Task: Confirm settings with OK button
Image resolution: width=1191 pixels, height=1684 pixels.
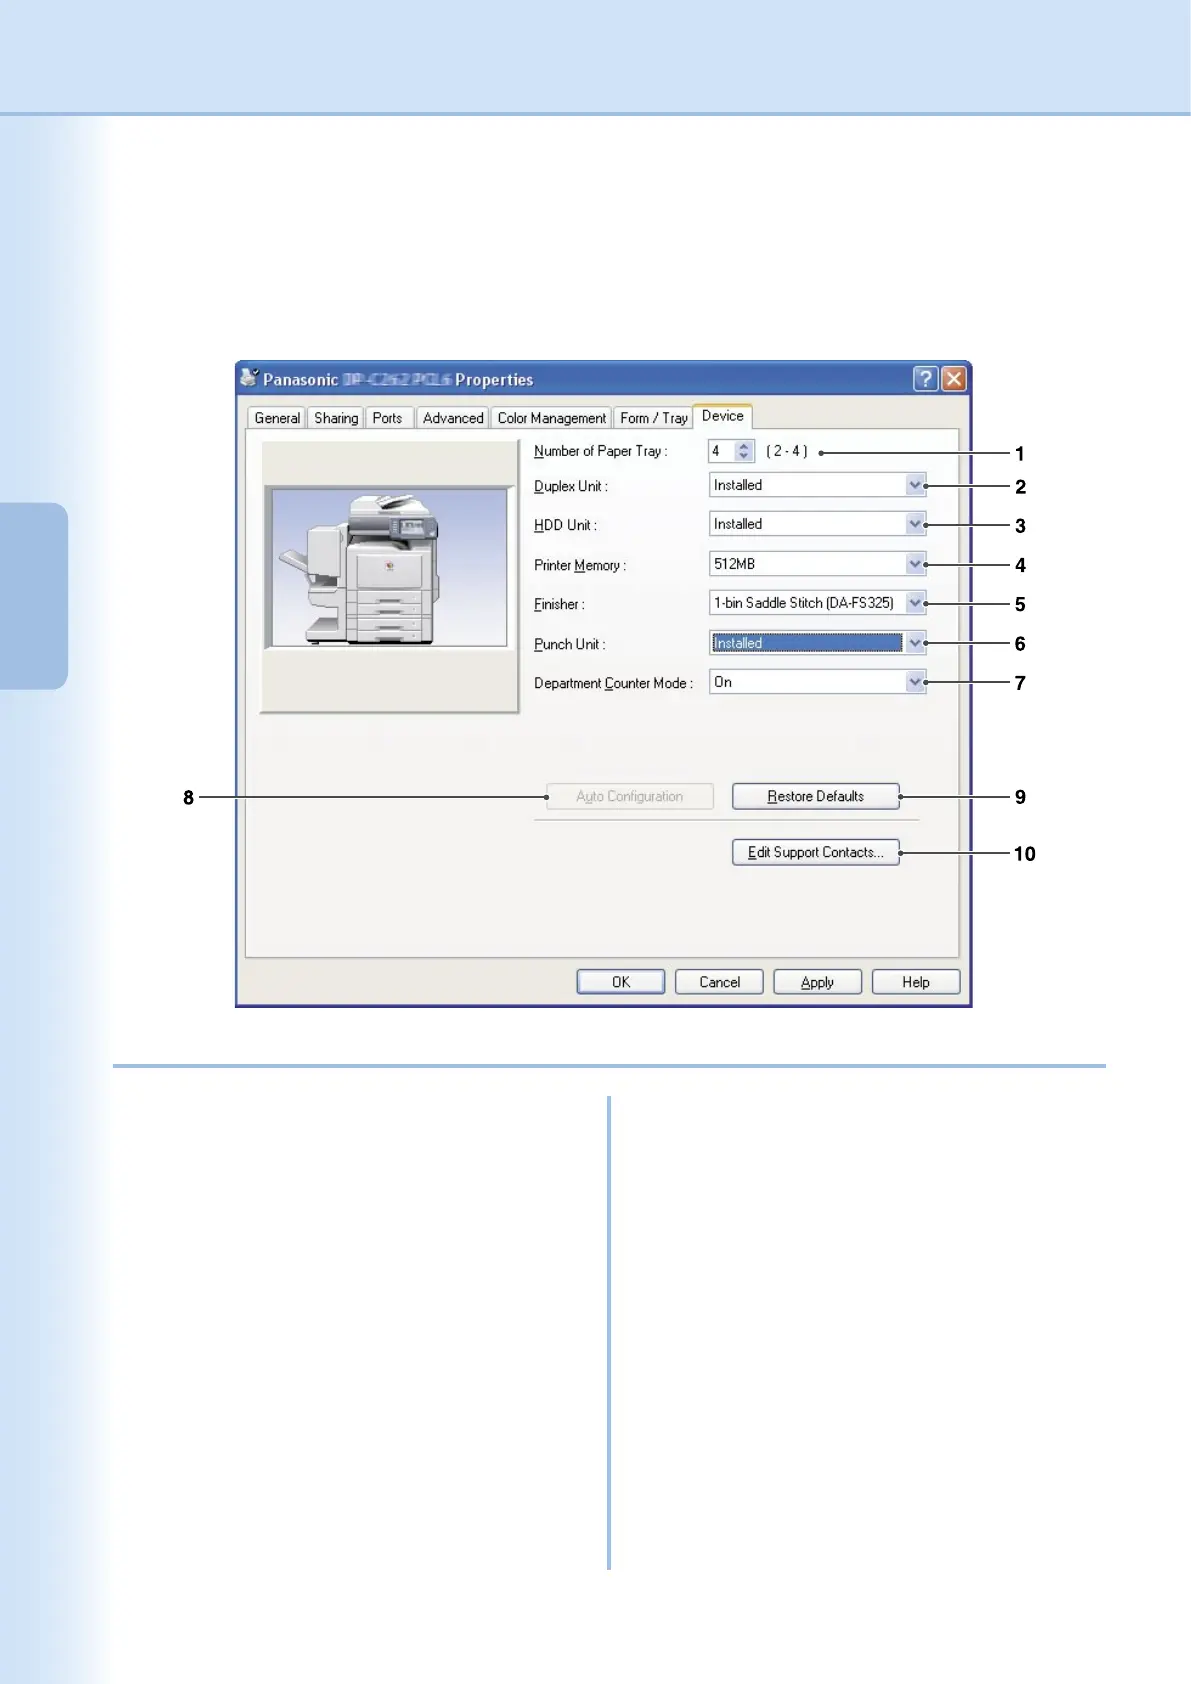Action: (620, 982)
